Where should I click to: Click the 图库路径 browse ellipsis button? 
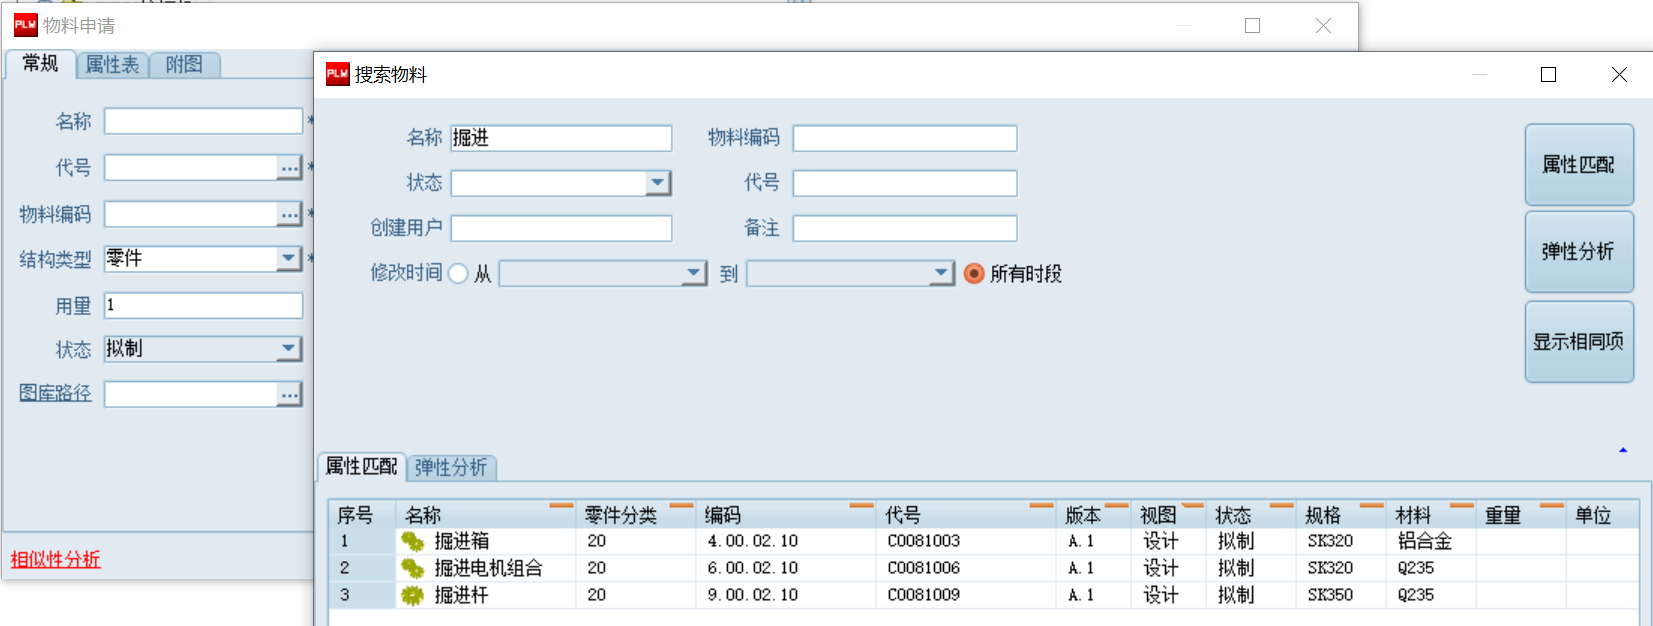coord(289,395)
